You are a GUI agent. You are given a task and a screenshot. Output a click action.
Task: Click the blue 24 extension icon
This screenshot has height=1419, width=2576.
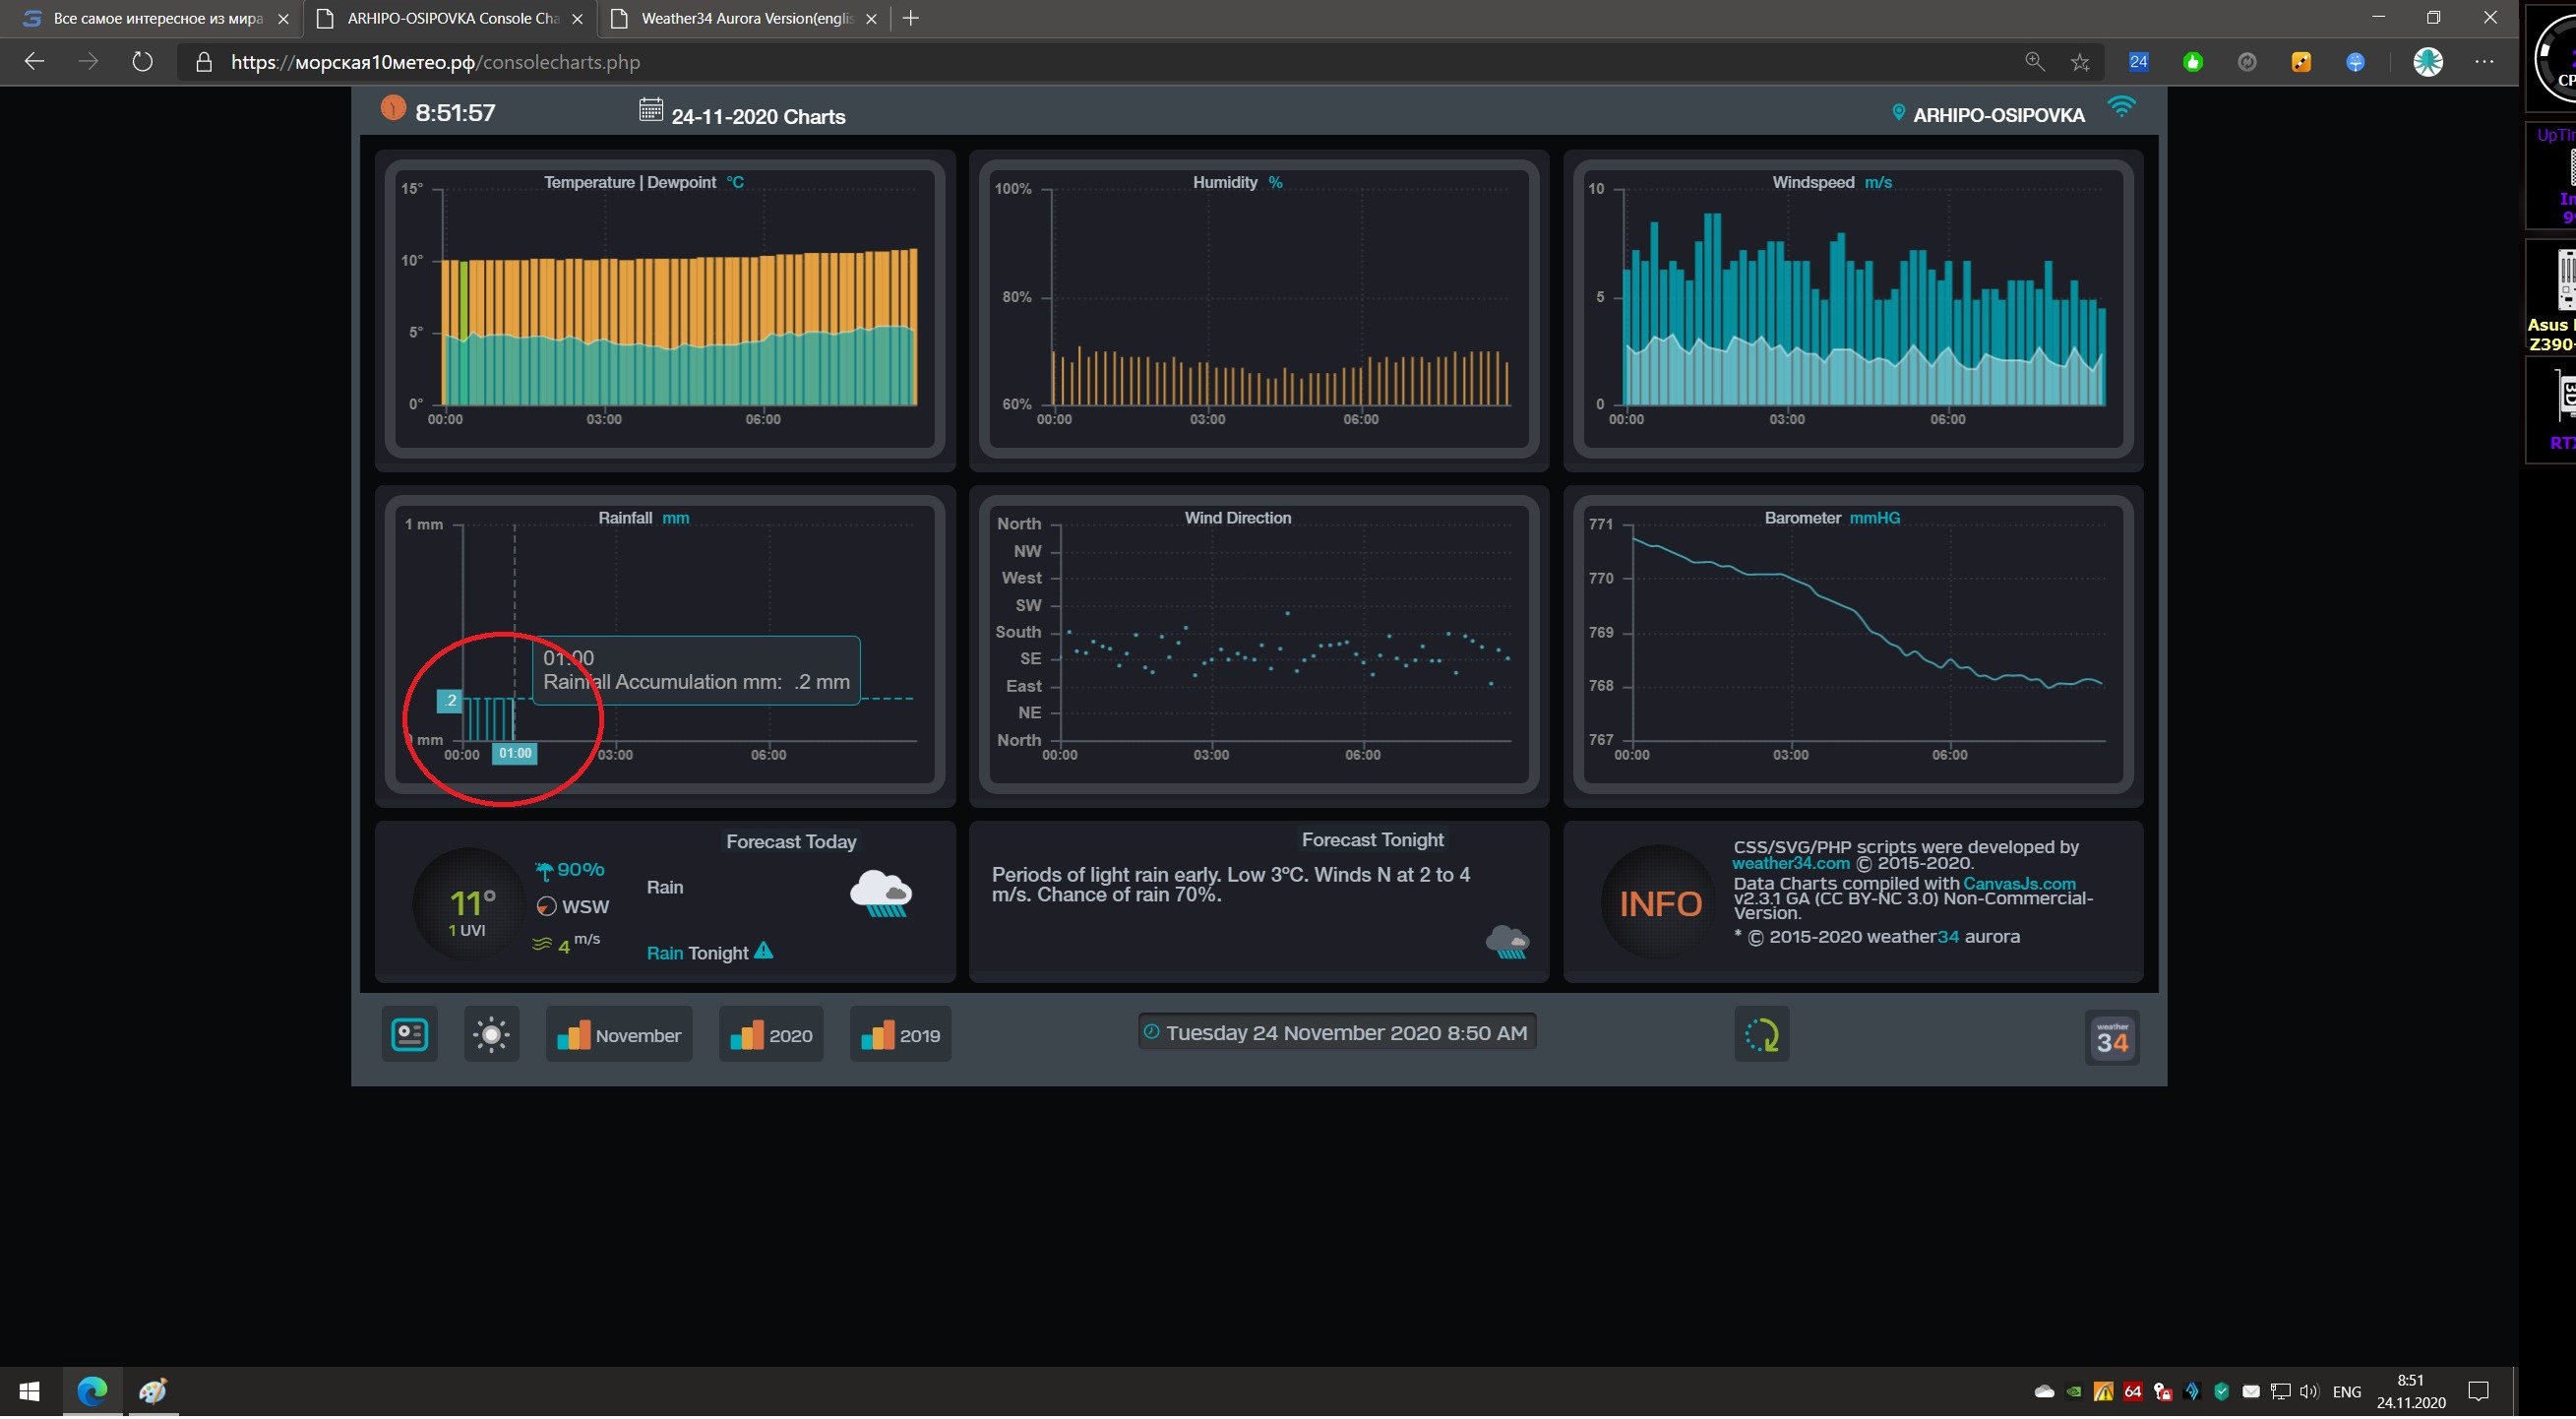[x=2139, y=62]
